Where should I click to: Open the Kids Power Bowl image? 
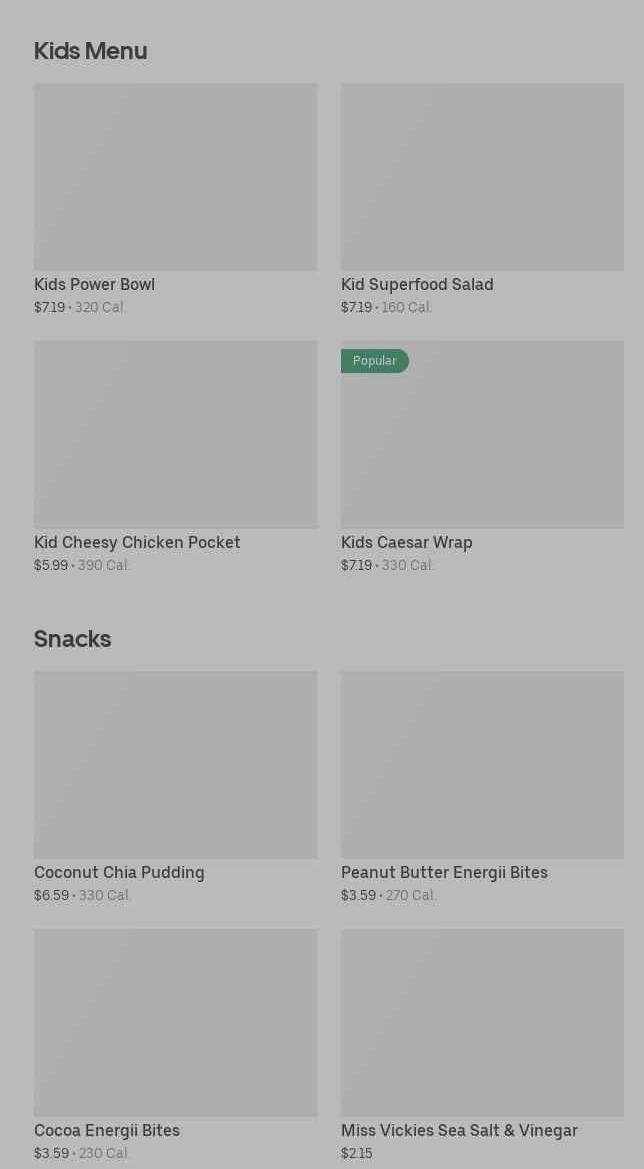(175, 177)
